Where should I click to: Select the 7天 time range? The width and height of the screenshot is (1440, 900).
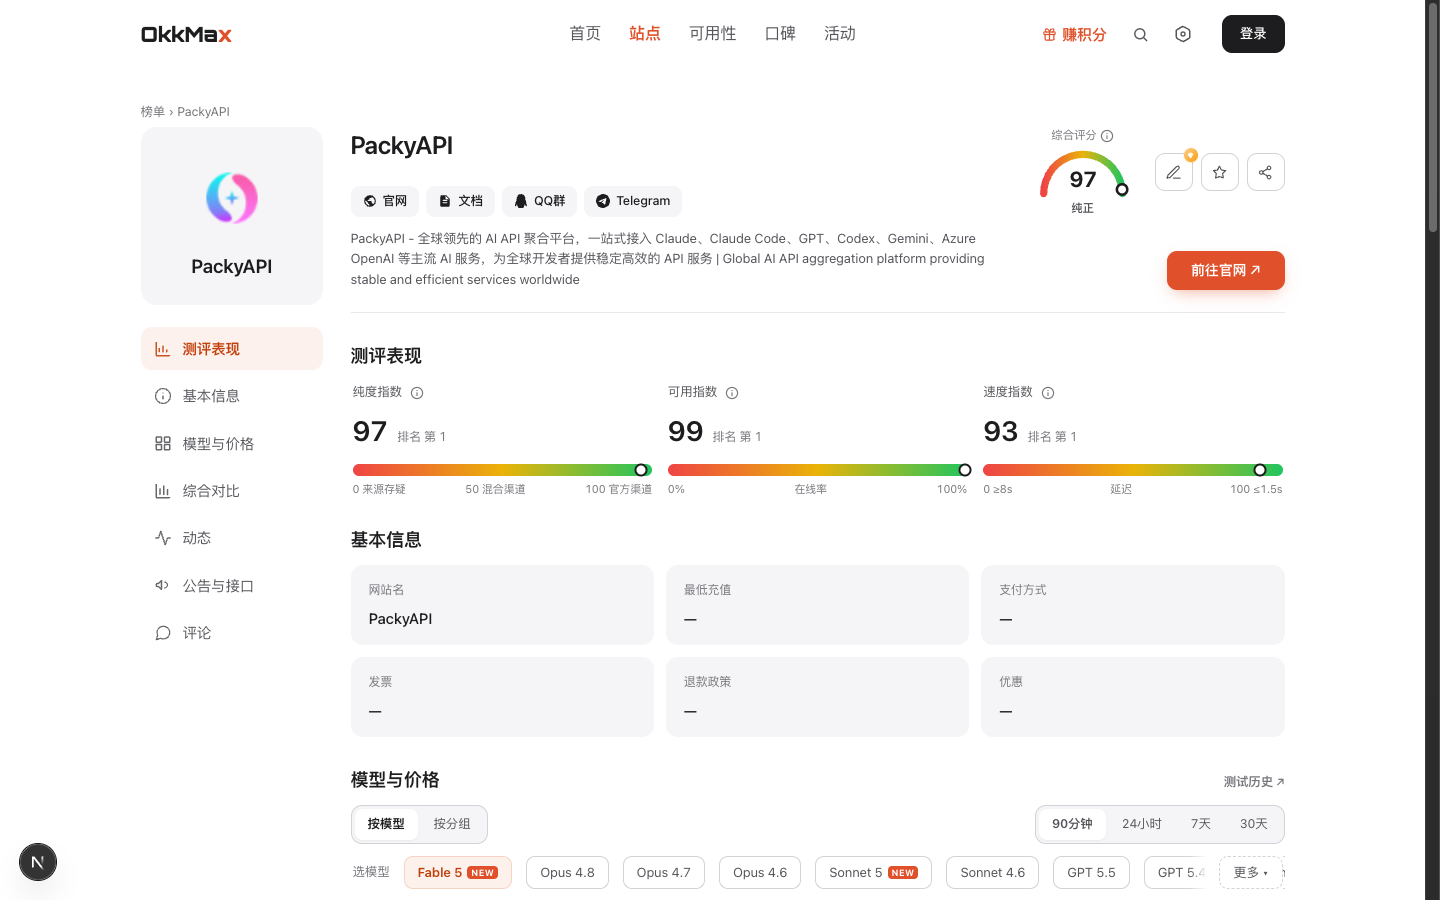coord(1201,824)
